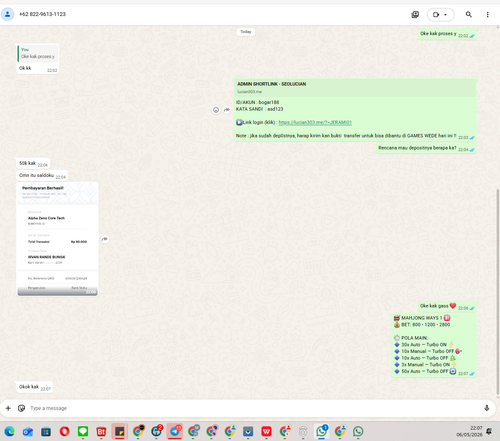The image size is (500, 441).
Task: Select the 'ID/AKUN : bogar188' text line
Action: (257, 102)
